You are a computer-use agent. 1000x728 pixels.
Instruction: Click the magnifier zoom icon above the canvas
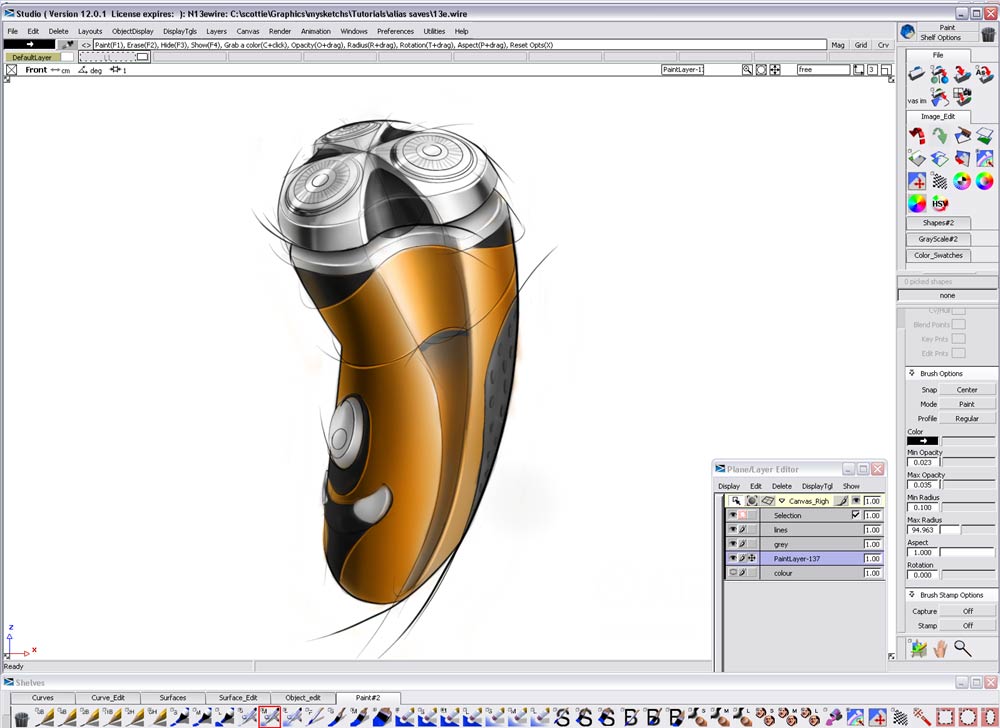(x=745, y=69)
